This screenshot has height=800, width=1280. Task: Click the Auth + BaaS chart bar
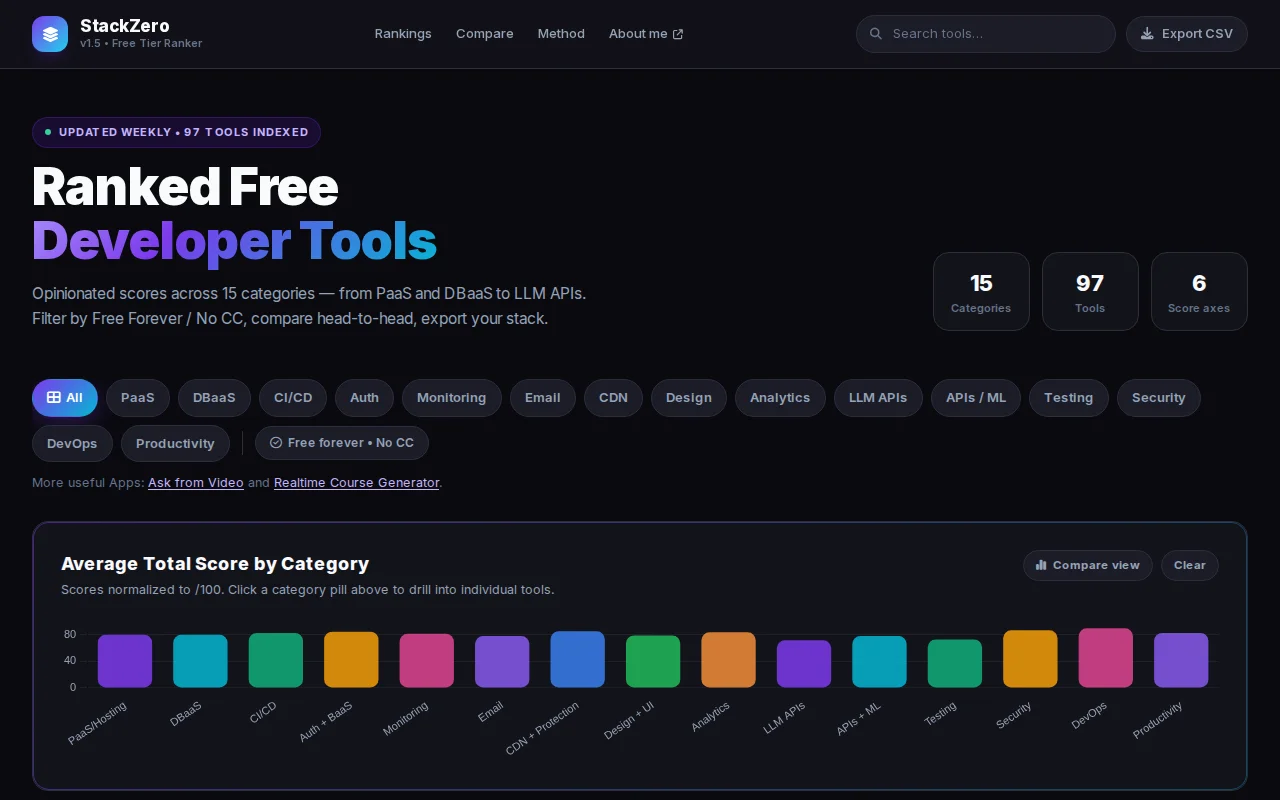pos(351,660)
